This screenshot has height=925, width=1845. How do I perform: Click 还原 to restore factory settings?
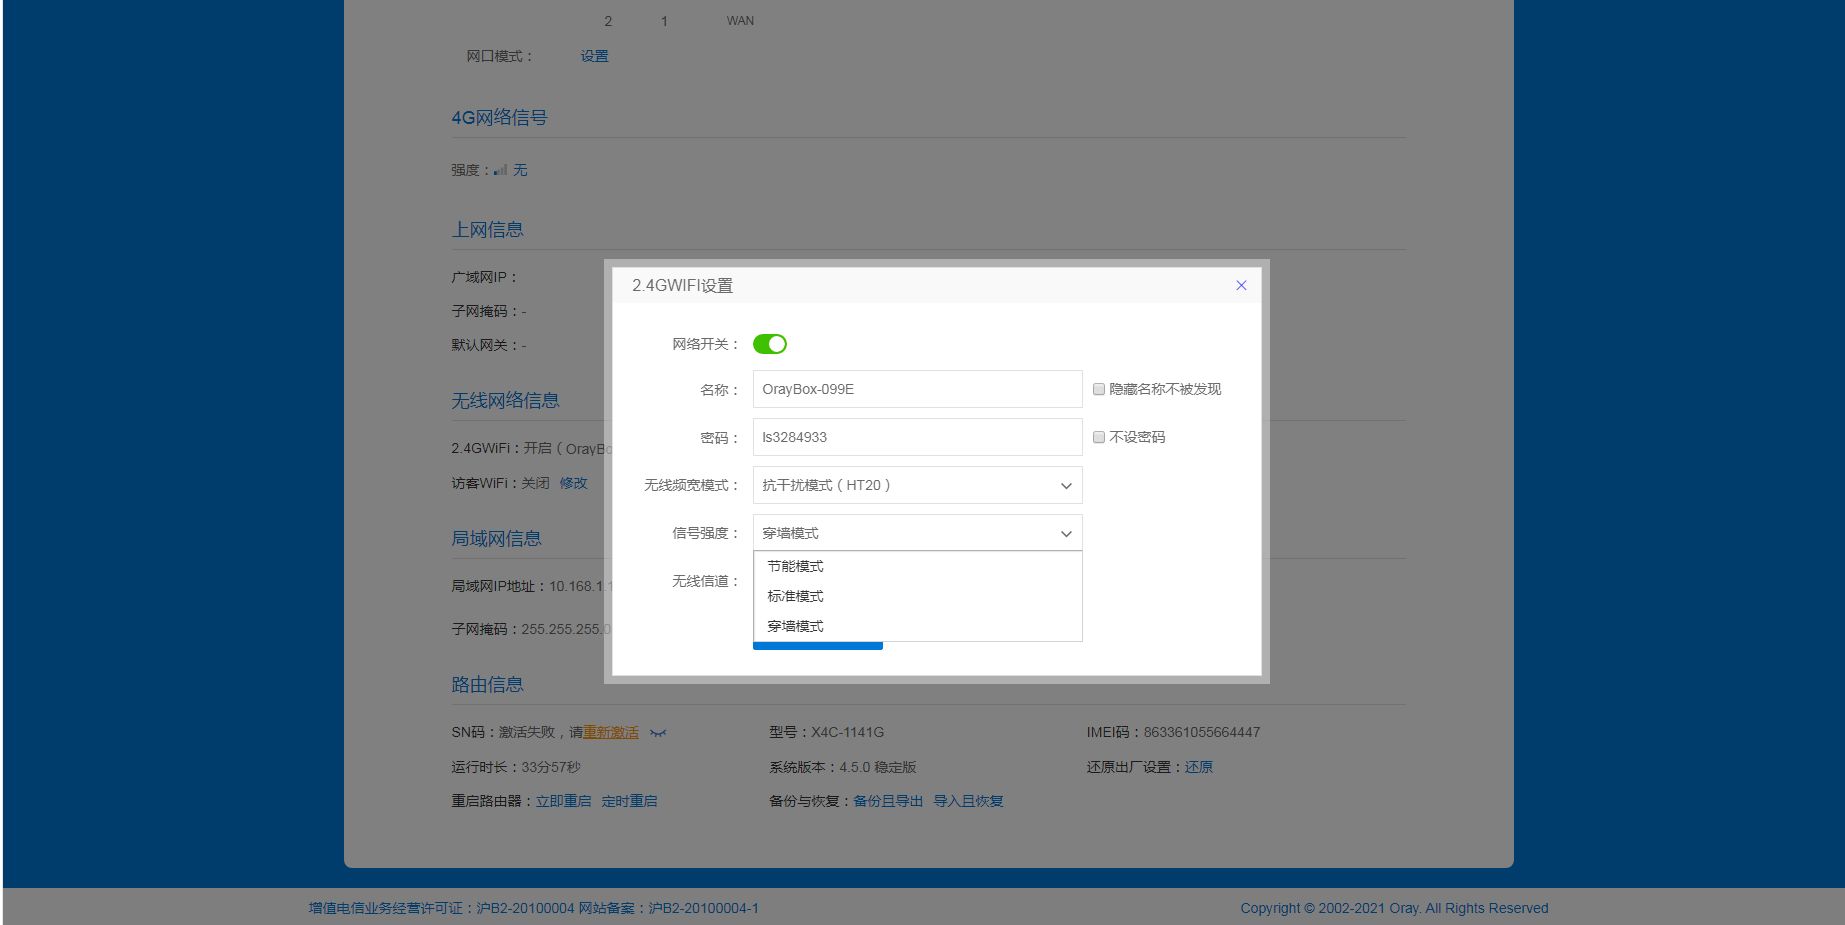(1198, 767)
